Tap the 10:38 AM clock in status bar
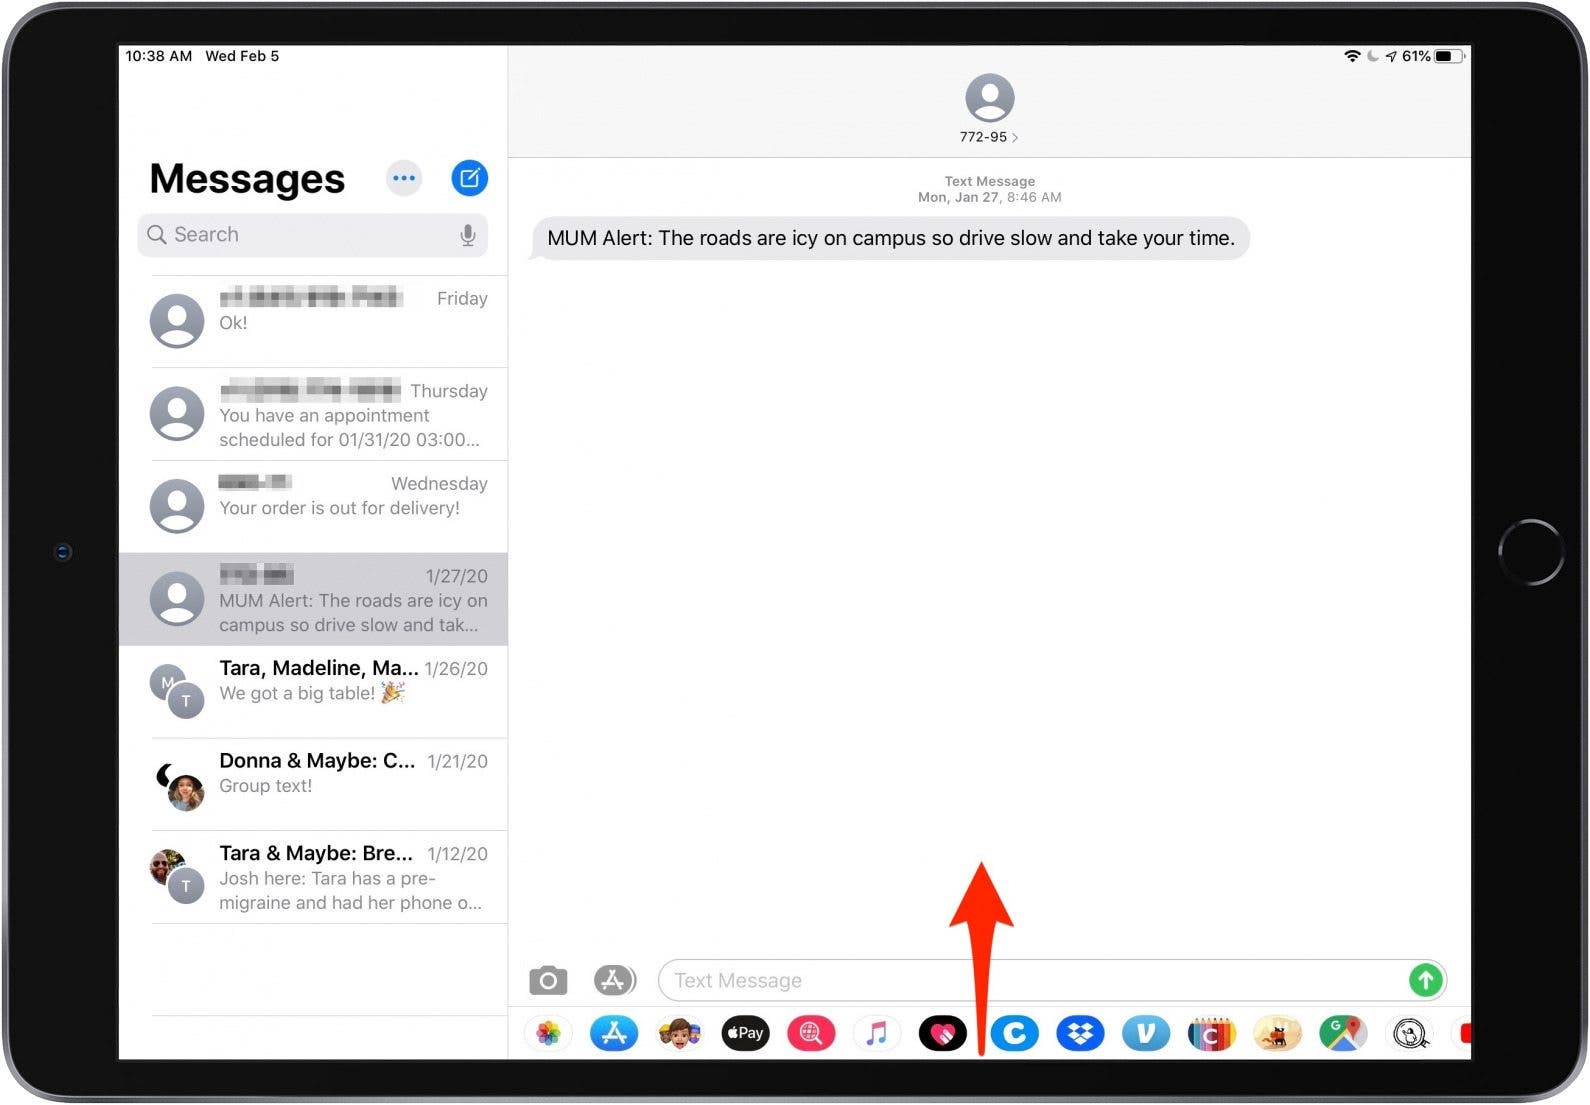 click(x=159, y=56)
